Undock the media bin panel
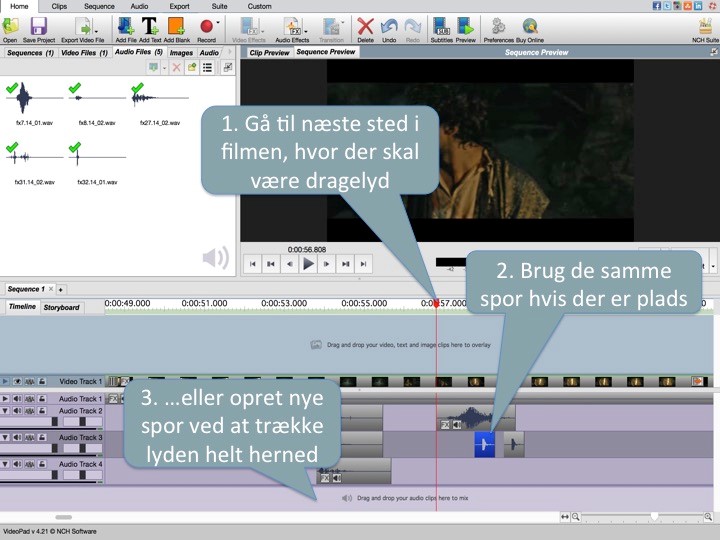The height and width of the screenshot is (540, 720). (x=228, y=68)
